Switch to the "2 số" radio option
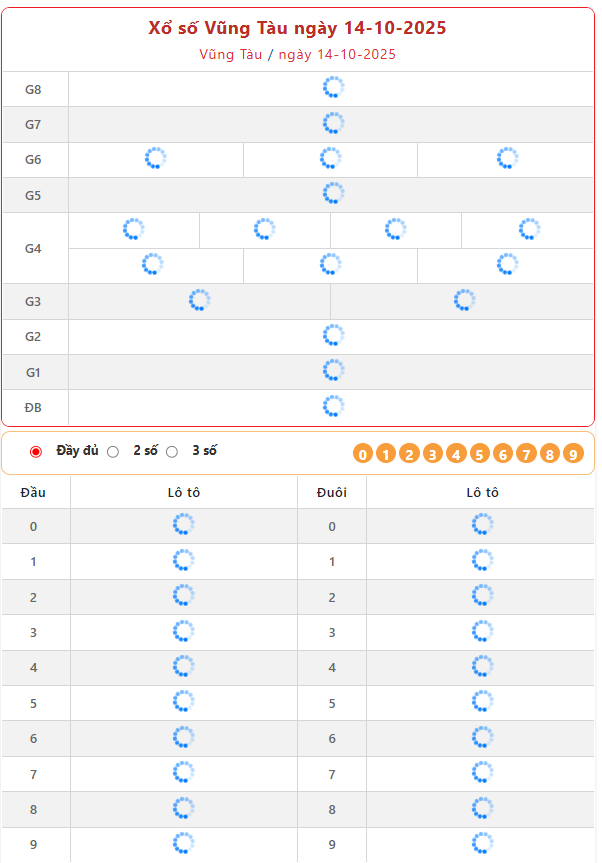The image size is (602, 863). (x=113, y=452)
